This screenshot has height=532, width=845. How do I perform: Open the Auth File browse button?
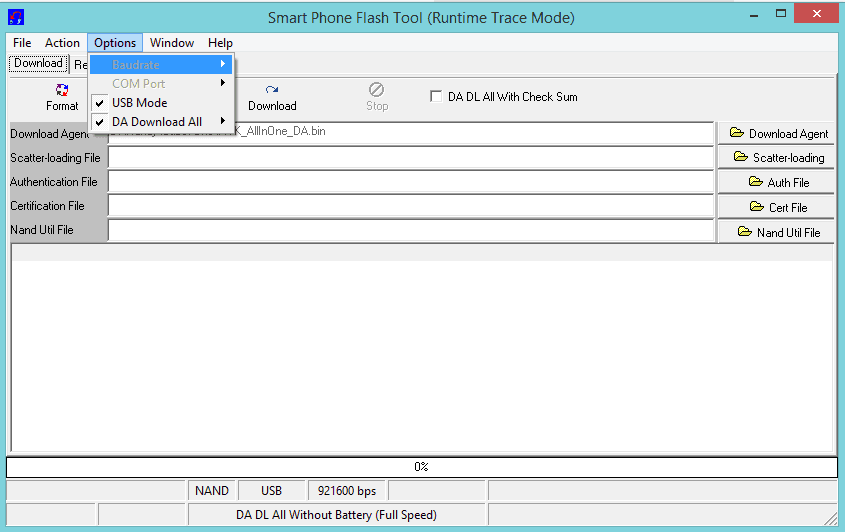[x=776, y=182]
